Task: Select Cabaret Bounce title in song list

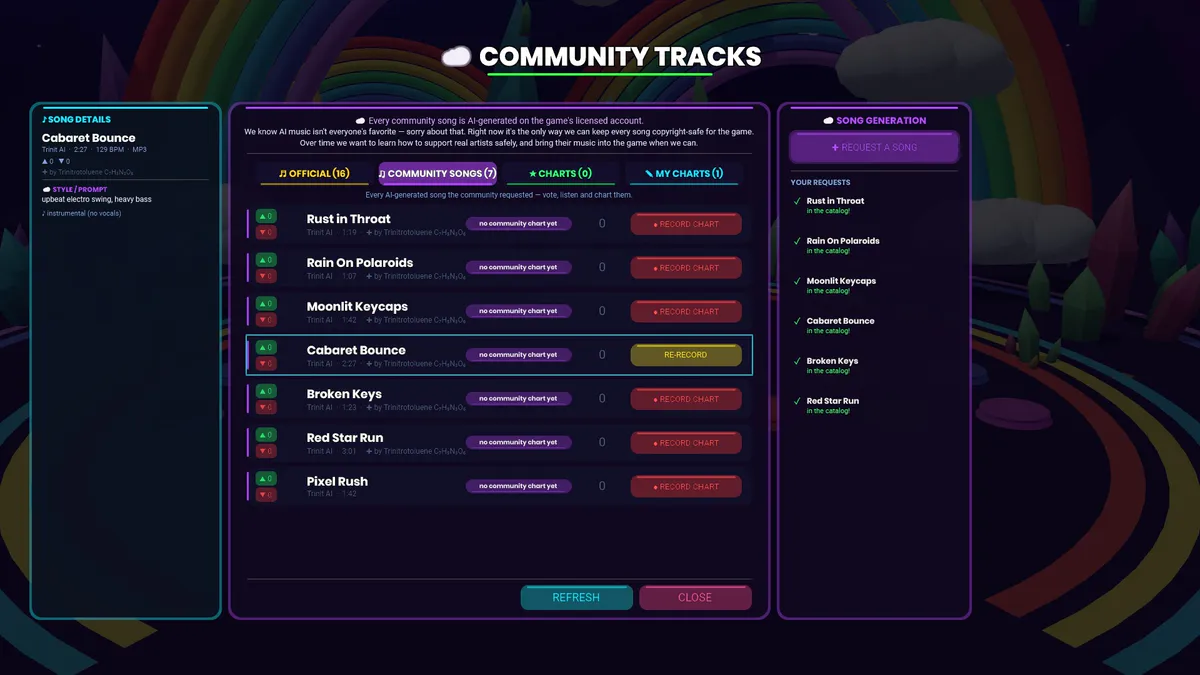Action: click(x=356, y=350)
